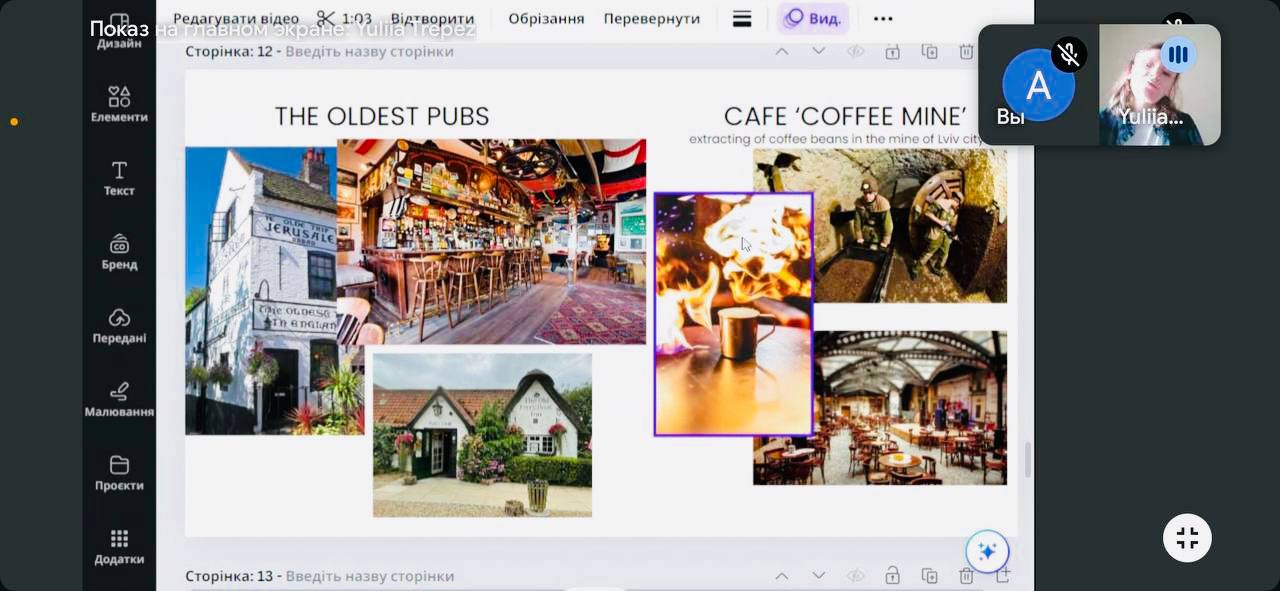The height and width of the screenshot is (591, 1280).
Task: Move page 12 down with the chevron
Action: (x=818, y=51)
